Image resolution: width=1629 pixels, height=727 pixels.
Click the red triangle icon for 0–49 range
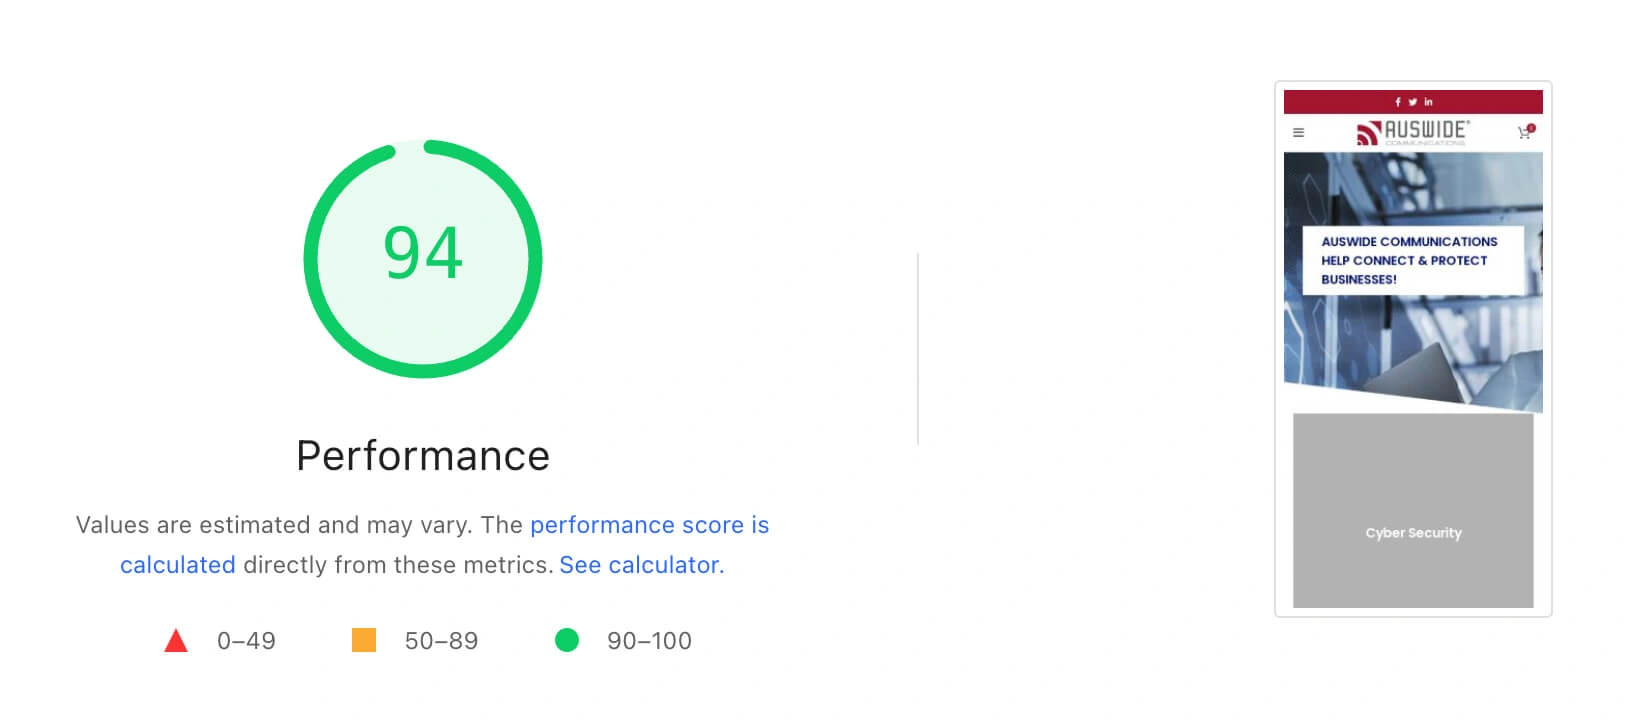pos(176,640)
